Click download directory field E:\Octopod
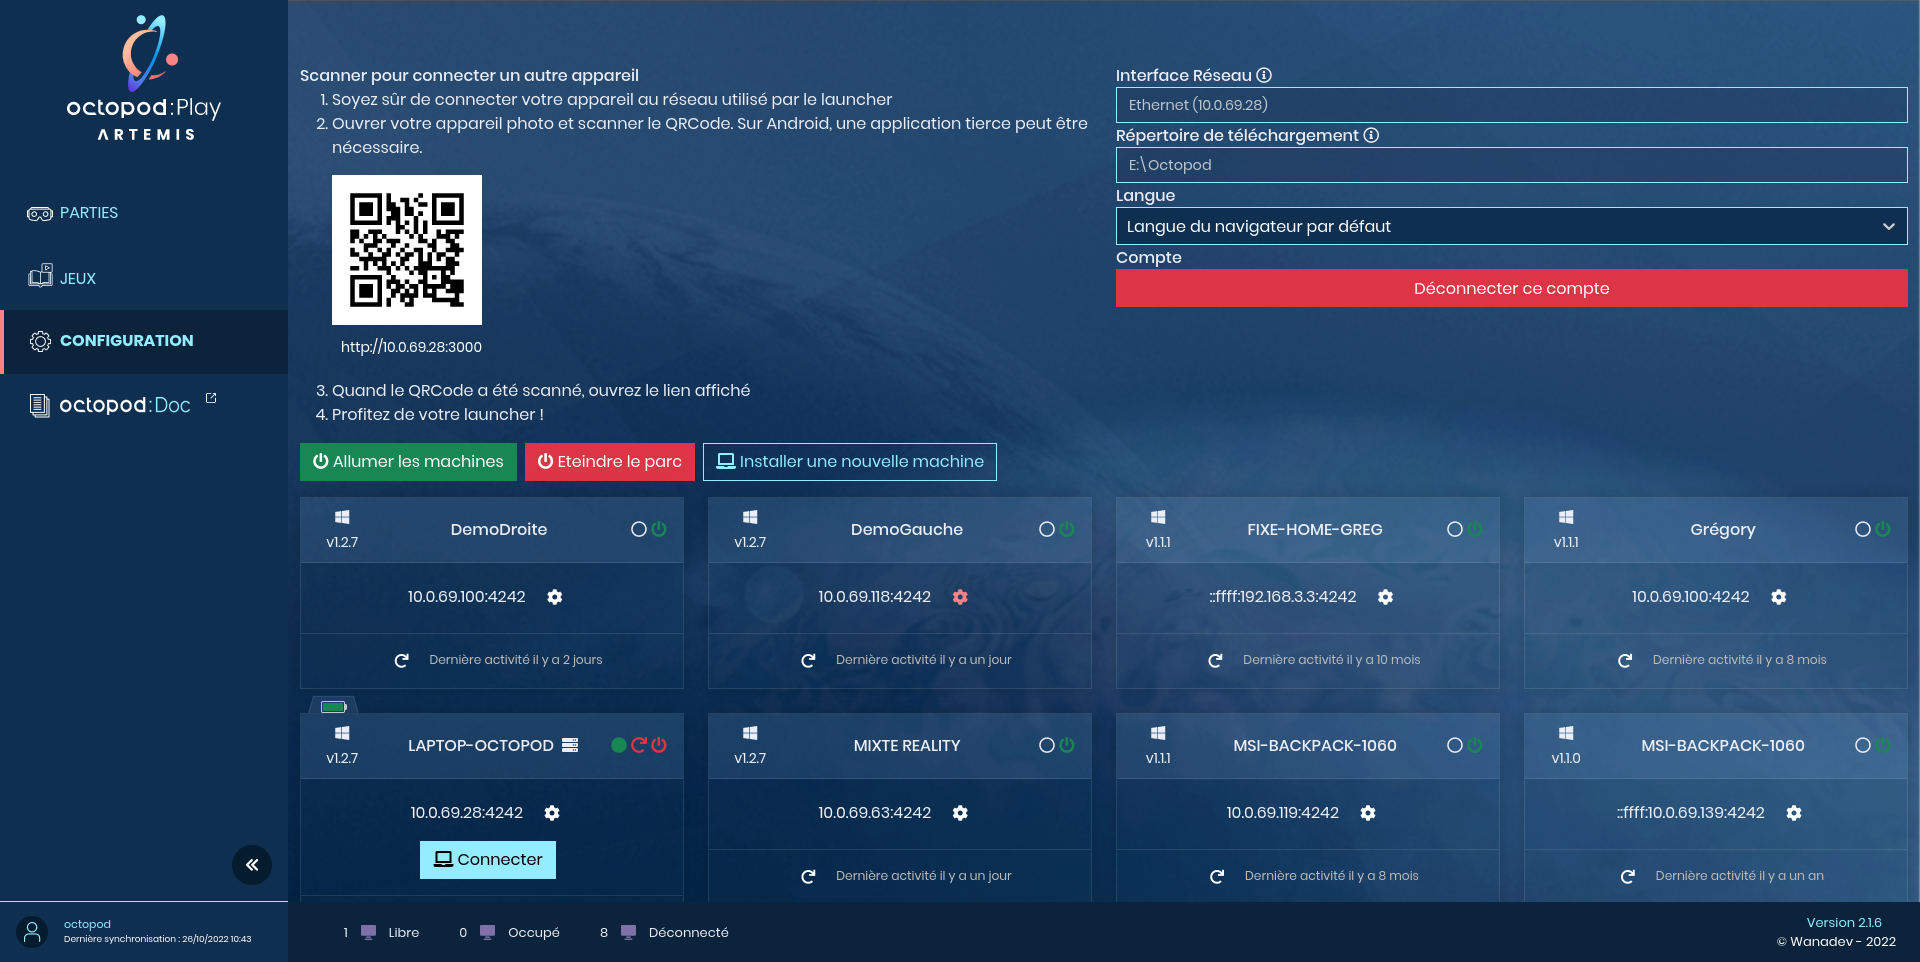The image size is (1920, 962). click(1511, 165)
